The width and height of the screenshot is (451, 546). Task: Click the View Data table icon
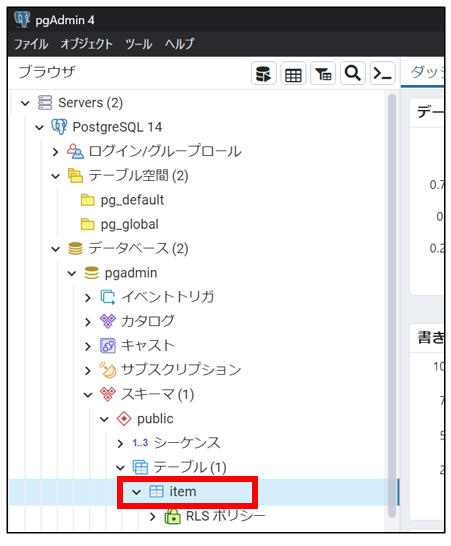point(293,73)
